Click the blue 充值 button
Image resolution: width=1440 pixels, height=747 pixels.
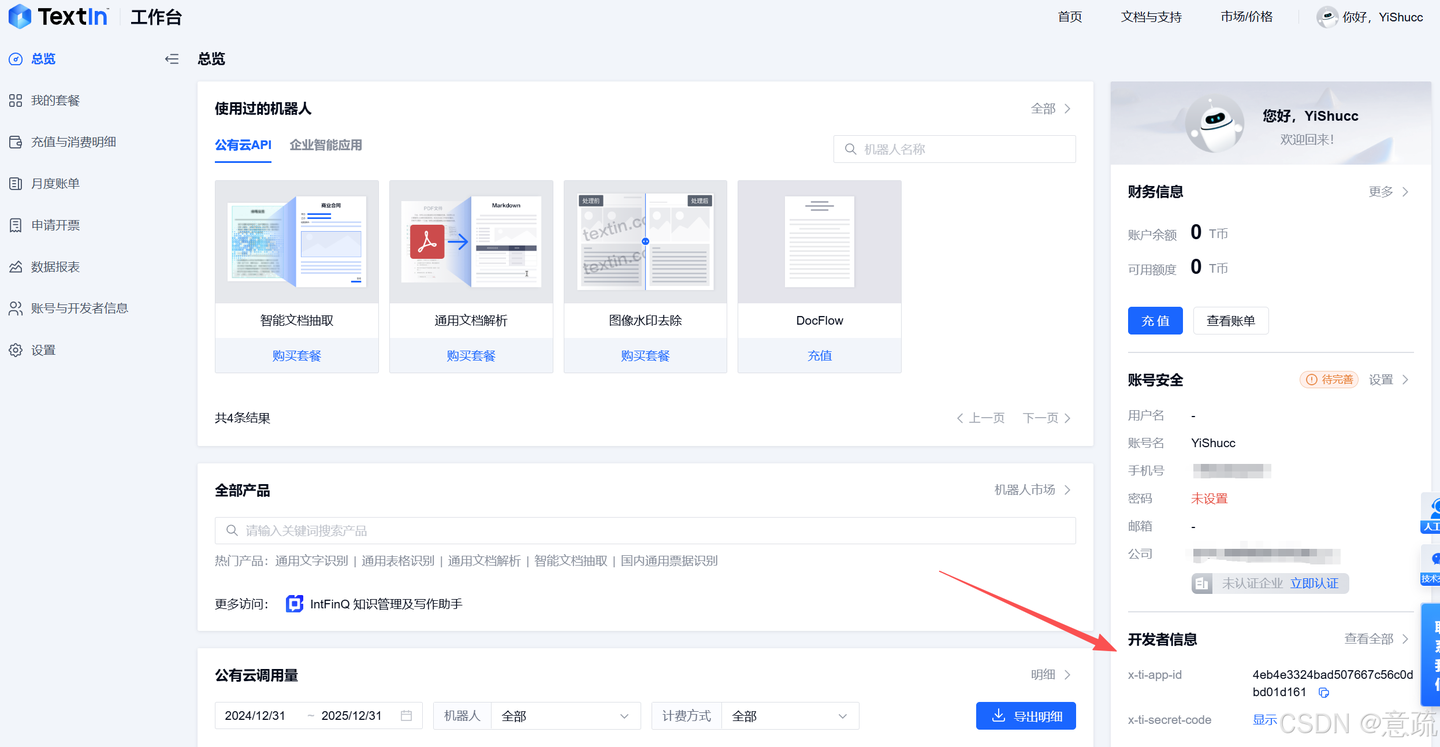pos(1155,321)
